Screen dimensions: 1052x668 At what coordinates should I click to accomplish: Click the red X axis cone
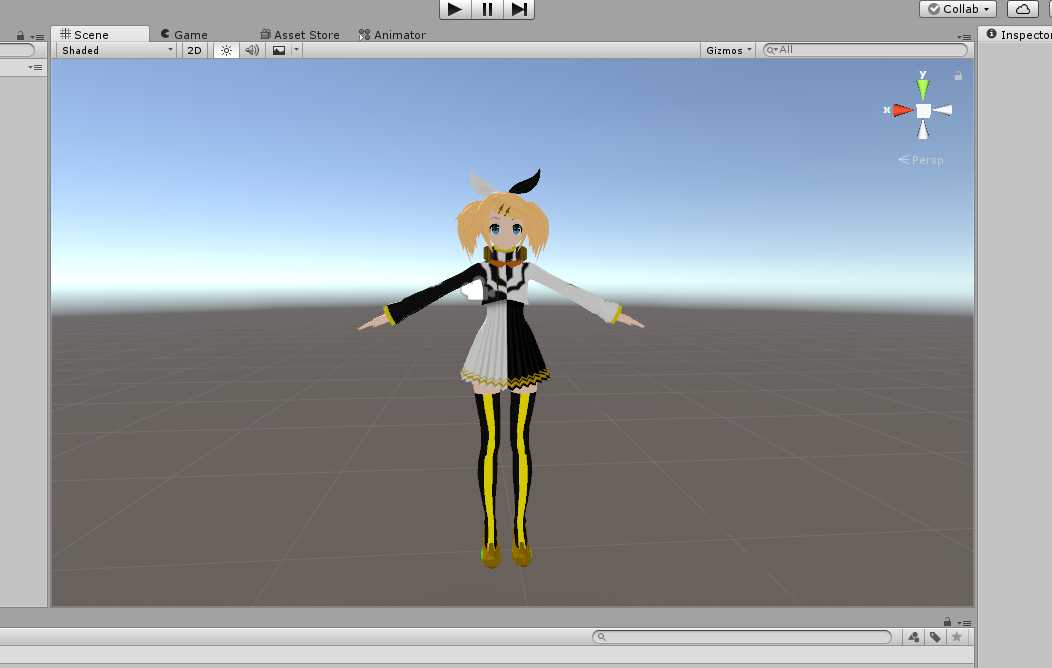click(x=901, y=110)
